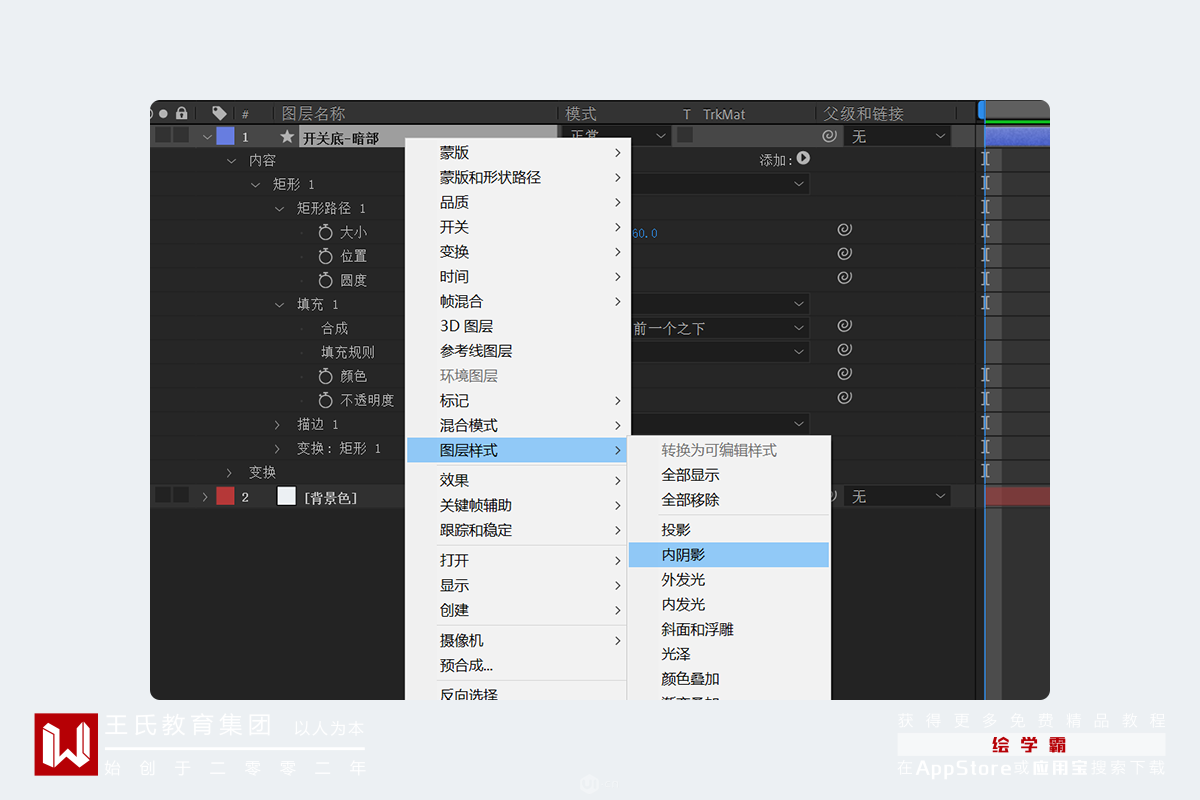Open 蒙版 submenu in context menu
The width and height of the screenshot is (1200, 800).
[518, 153]
